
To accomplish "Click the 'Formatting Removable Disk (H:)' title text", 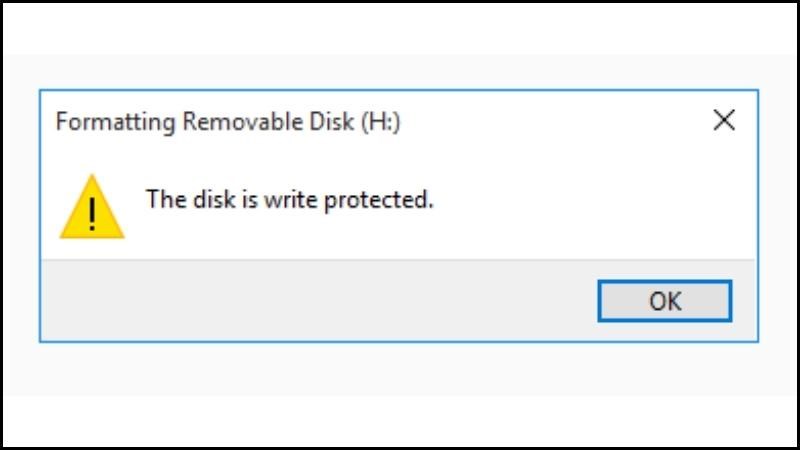I will [x=228, y=123].
